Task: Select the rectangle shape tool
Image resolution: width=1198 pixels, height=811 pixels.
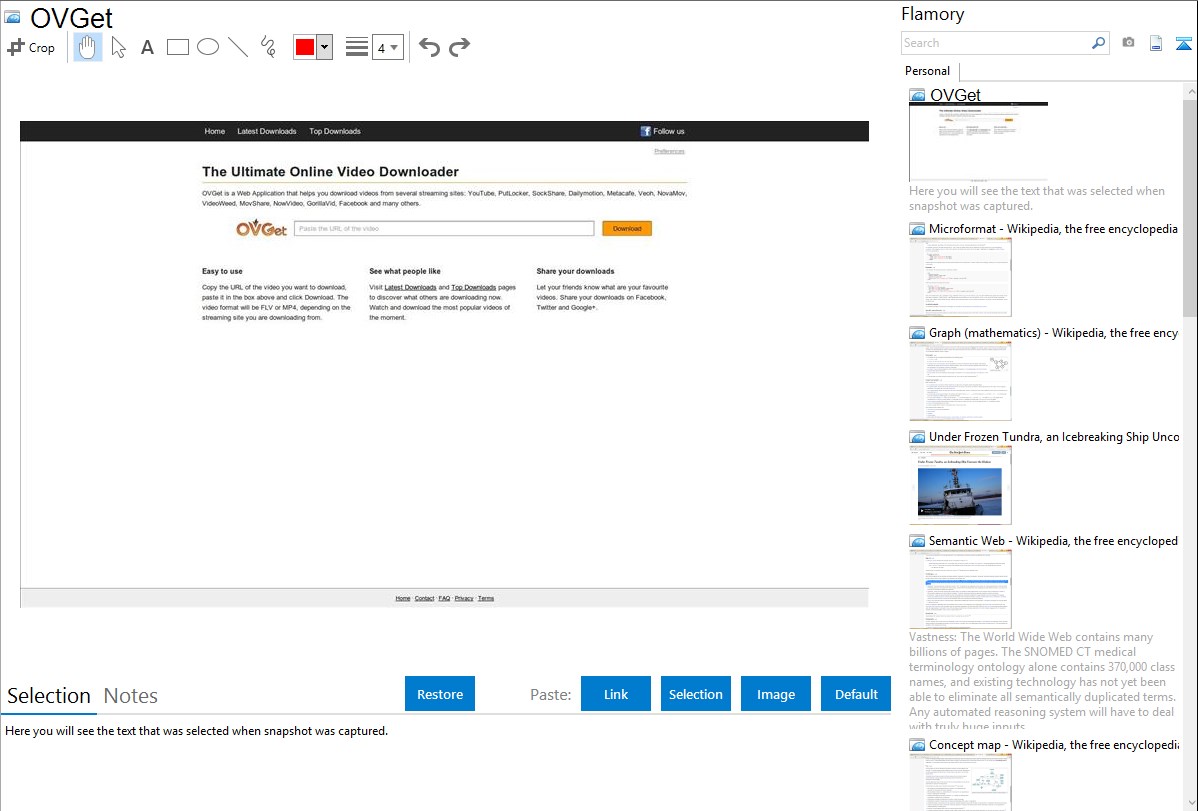Action: (x=177, y=47)
